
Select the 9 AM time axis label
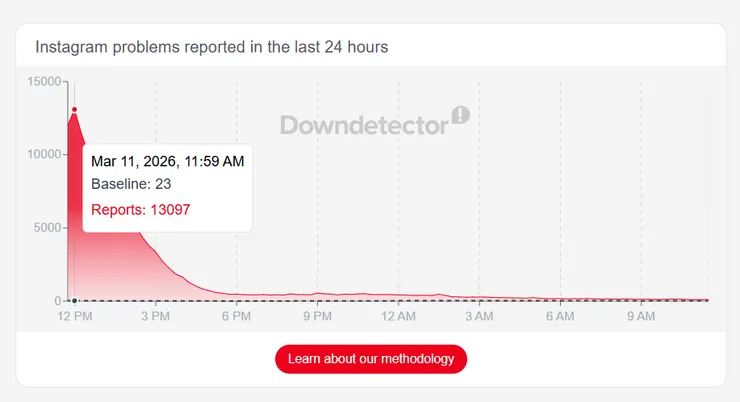point(641,317)
